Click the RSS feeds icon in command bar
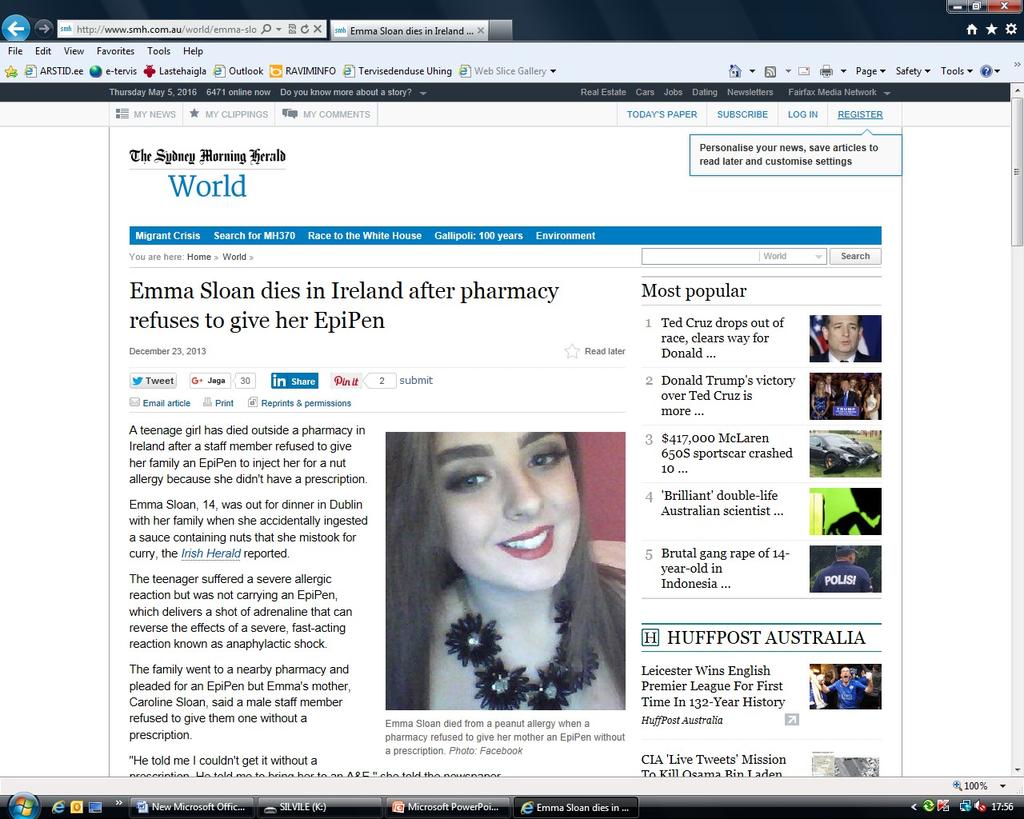This screenshot has height=819, width=1024. pyautogui.click(x=771, y=71)
